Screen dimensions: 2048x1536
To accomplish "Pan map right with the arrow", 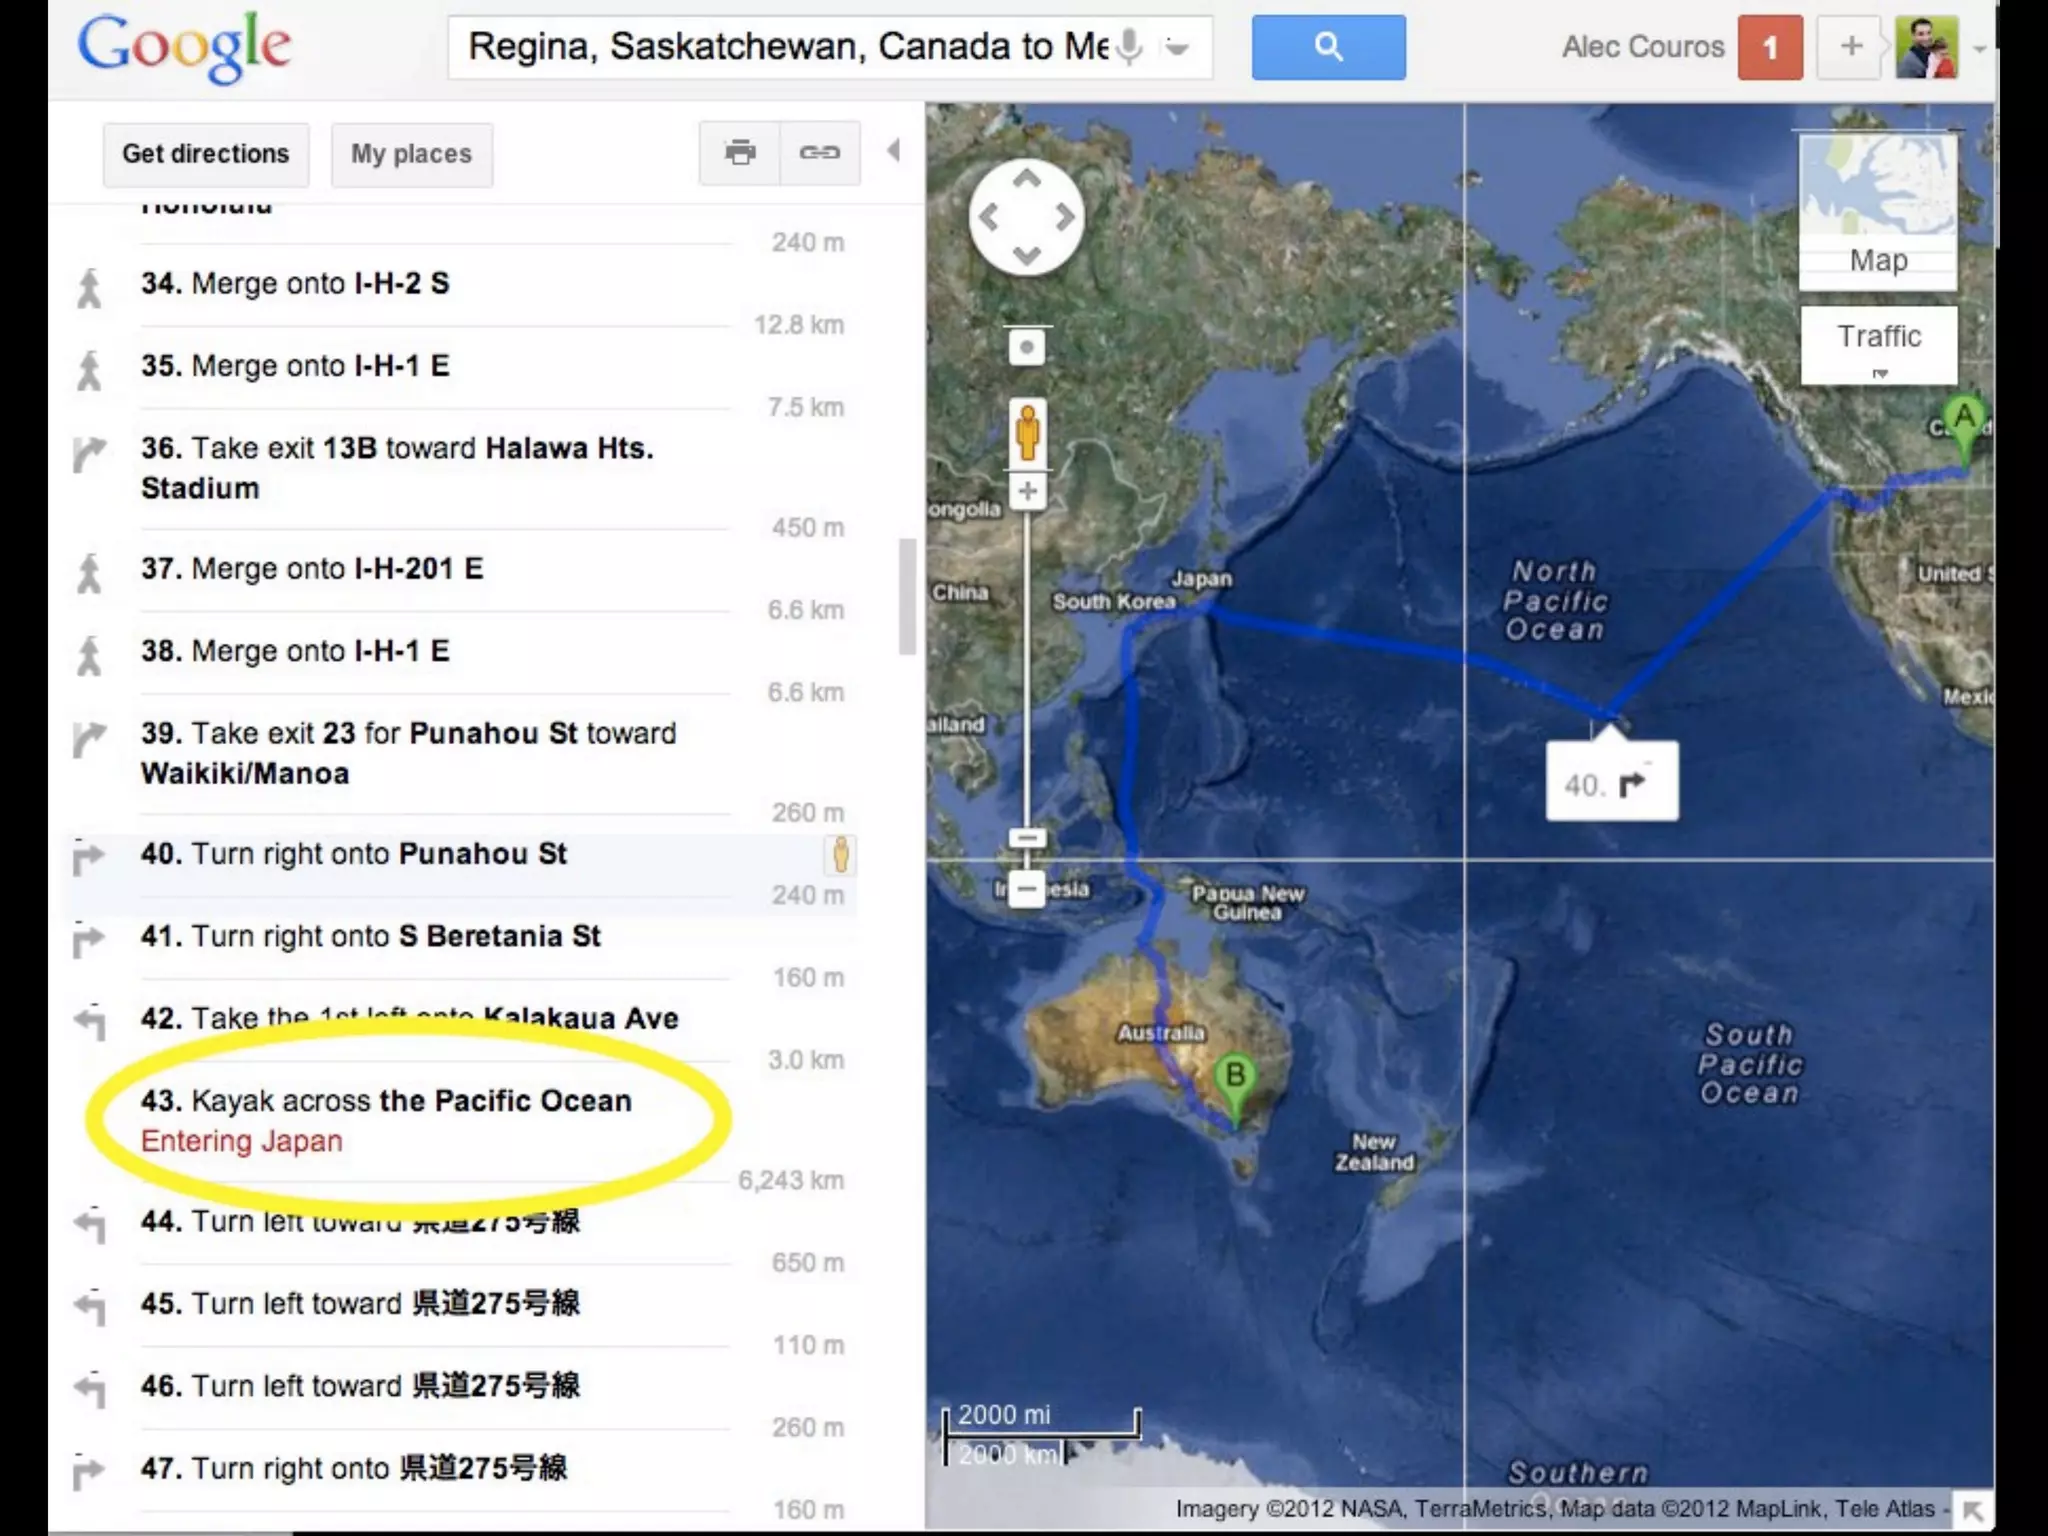I will [1066, 217].
